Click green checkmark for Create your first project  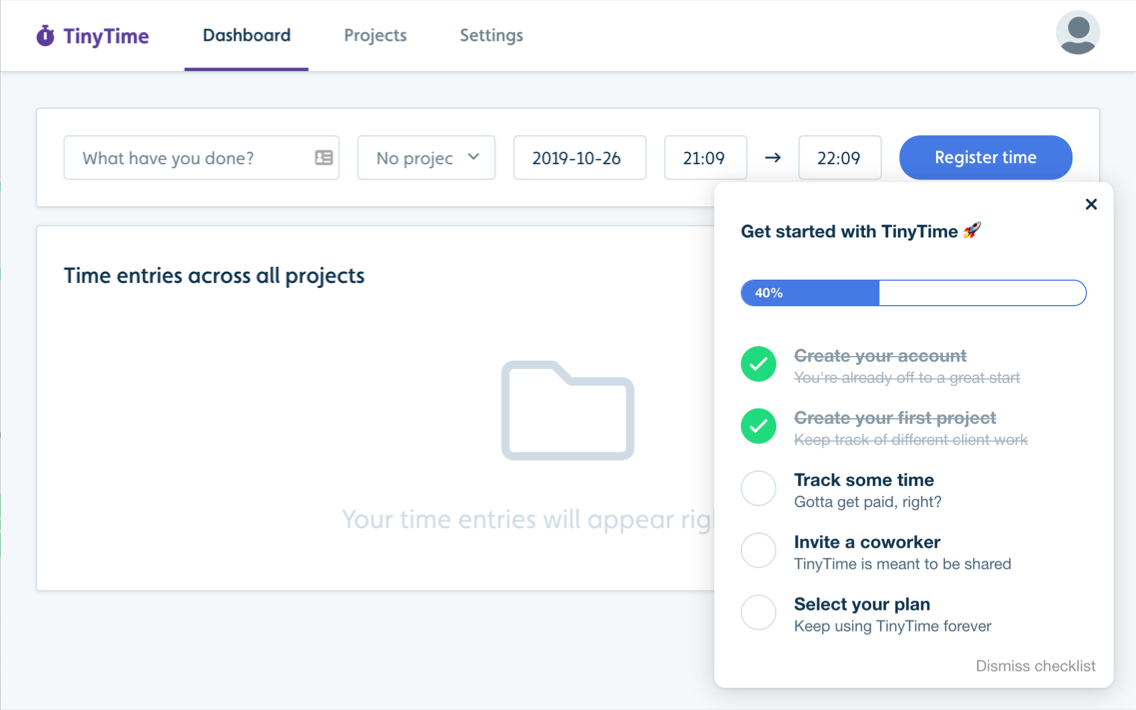tap(759, 426)
